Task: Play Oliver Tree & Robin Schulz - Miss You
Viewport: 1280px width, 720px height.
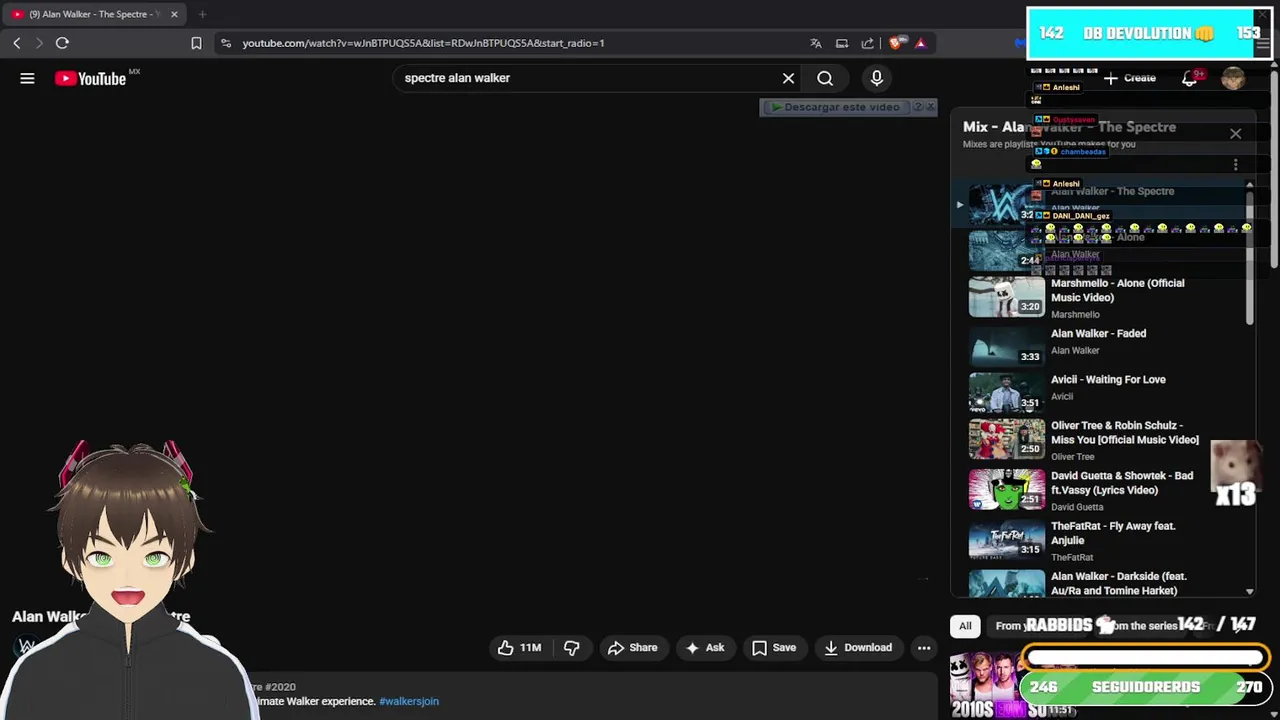Action: click(1125, 432)
